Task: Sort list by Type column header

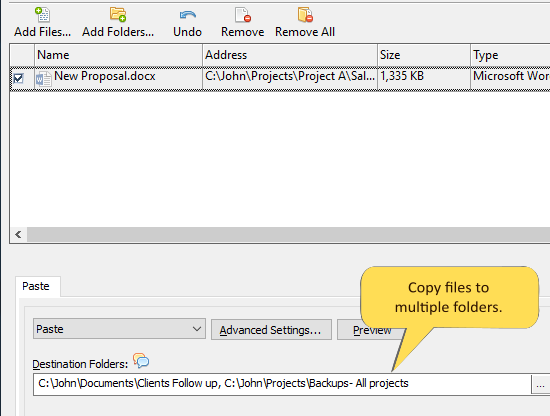Action: [510, 55]
